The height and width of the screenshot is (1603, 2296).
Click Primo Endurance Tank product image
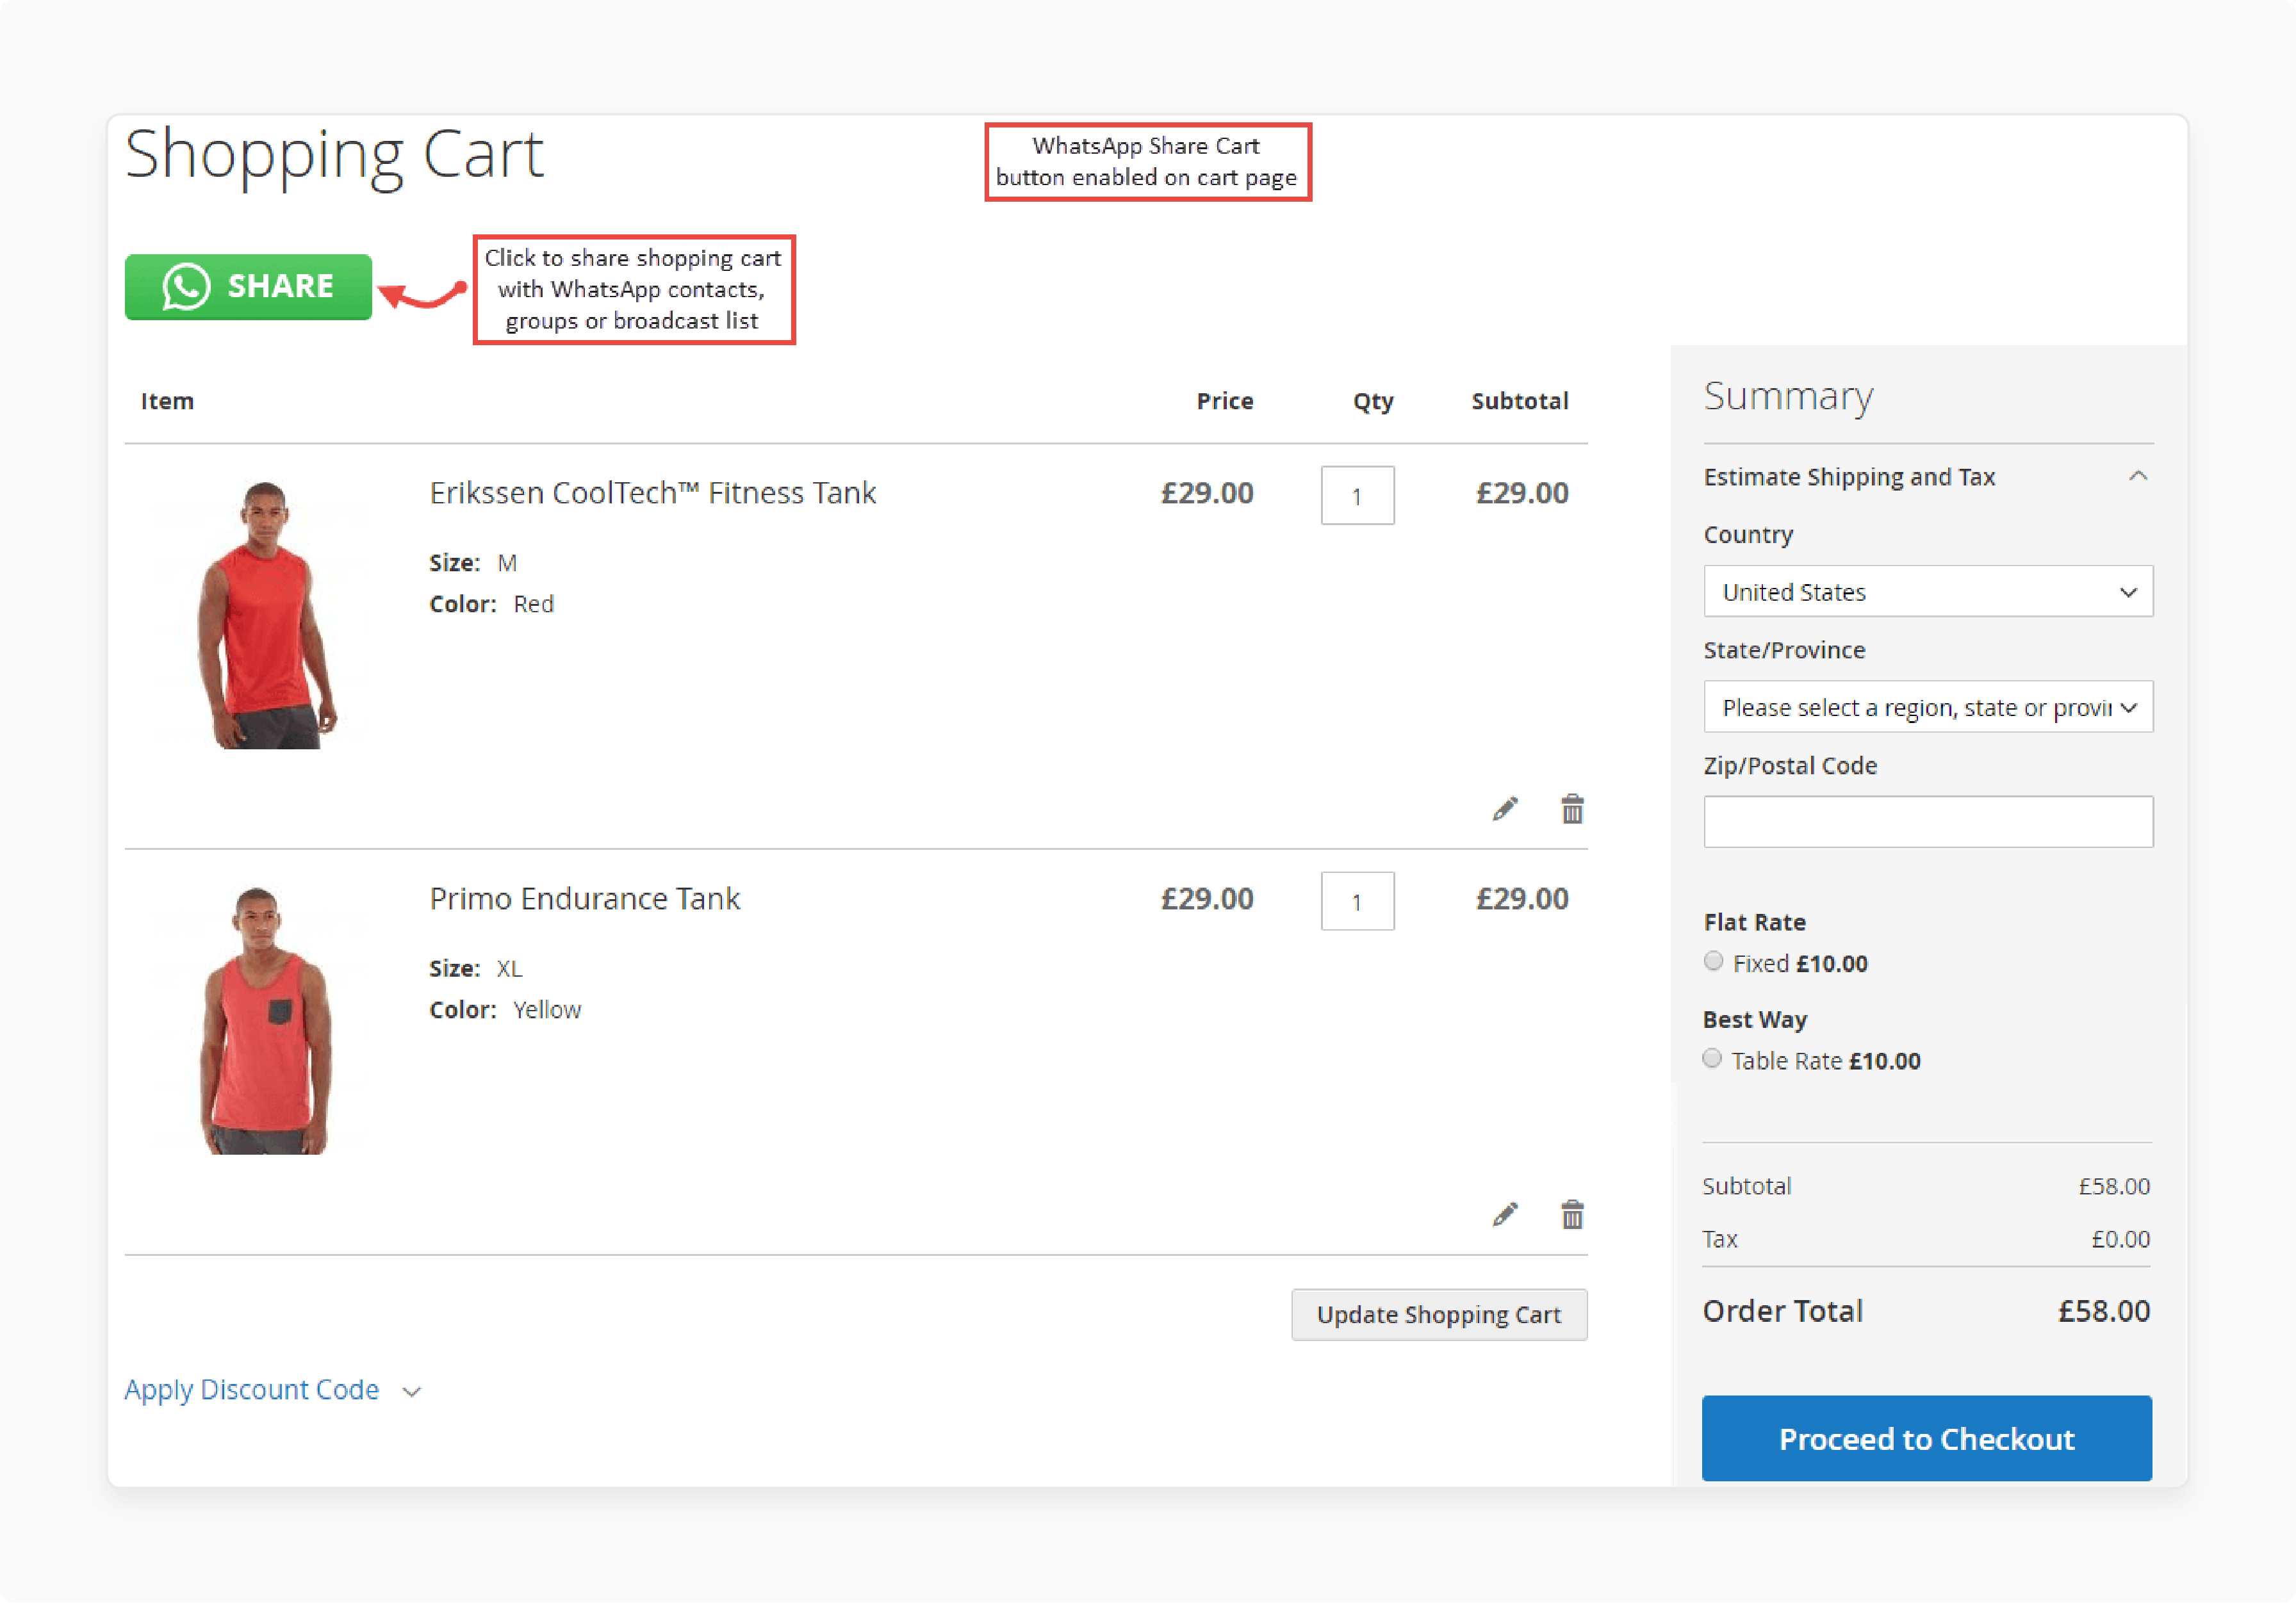click(266, 1020)
